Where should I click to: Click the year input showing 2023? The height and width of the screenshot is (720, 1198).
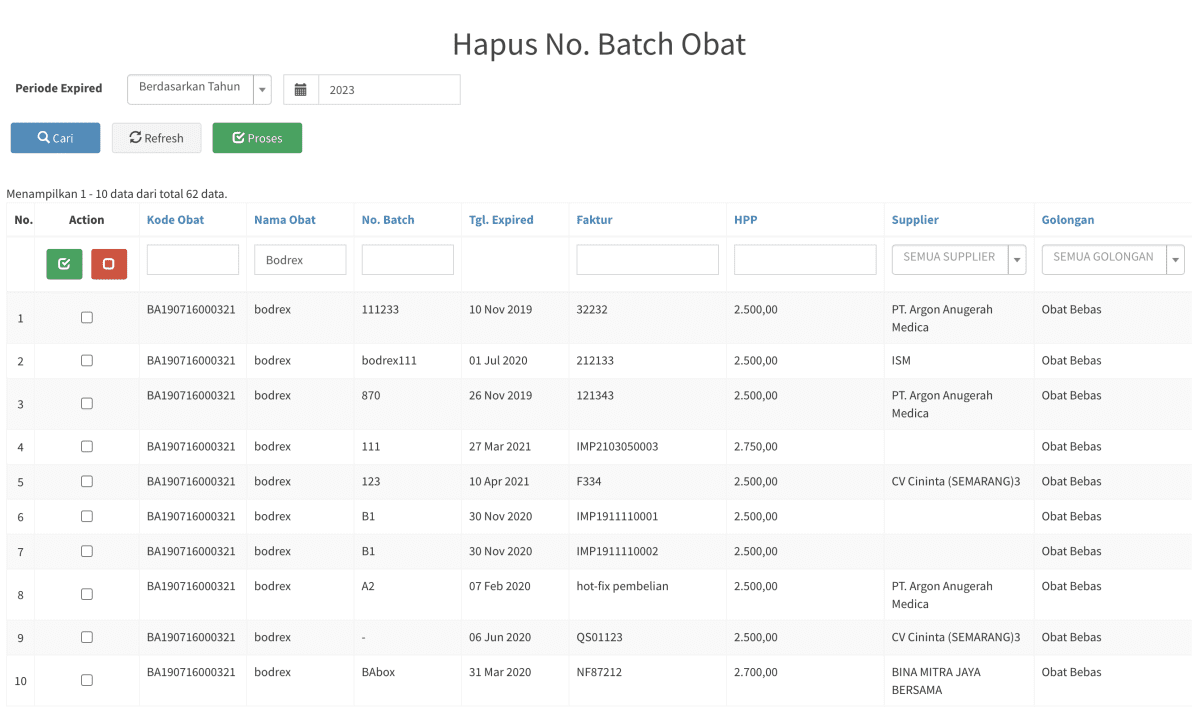pyautogui.click(x=389, y=90)
